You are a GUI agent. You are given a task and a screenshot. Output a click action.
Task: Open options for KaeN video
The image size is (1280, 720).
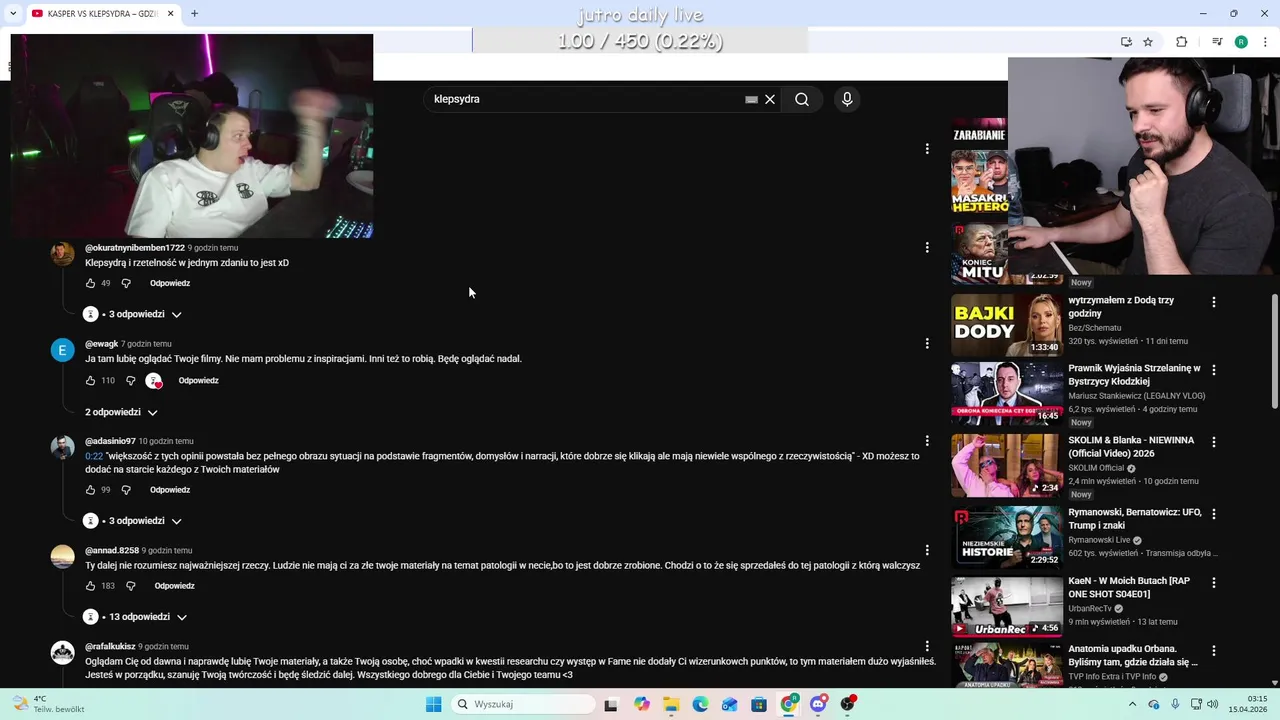pos(1214,582)
